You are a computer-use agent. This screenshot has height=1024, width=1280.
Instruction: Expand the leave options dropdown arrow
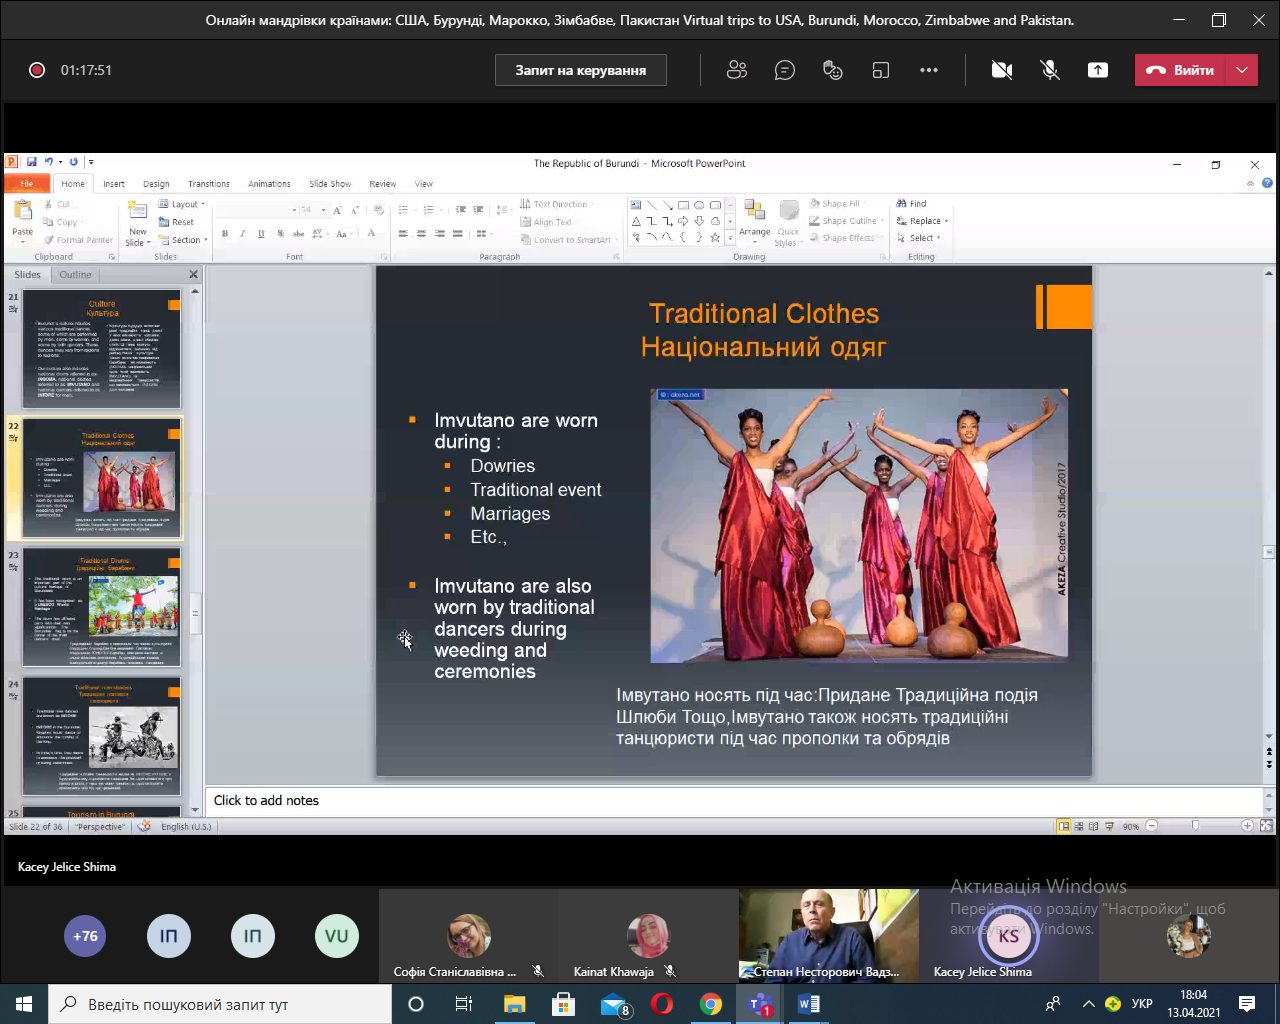pyautogui.click(x=1242, y=70)
